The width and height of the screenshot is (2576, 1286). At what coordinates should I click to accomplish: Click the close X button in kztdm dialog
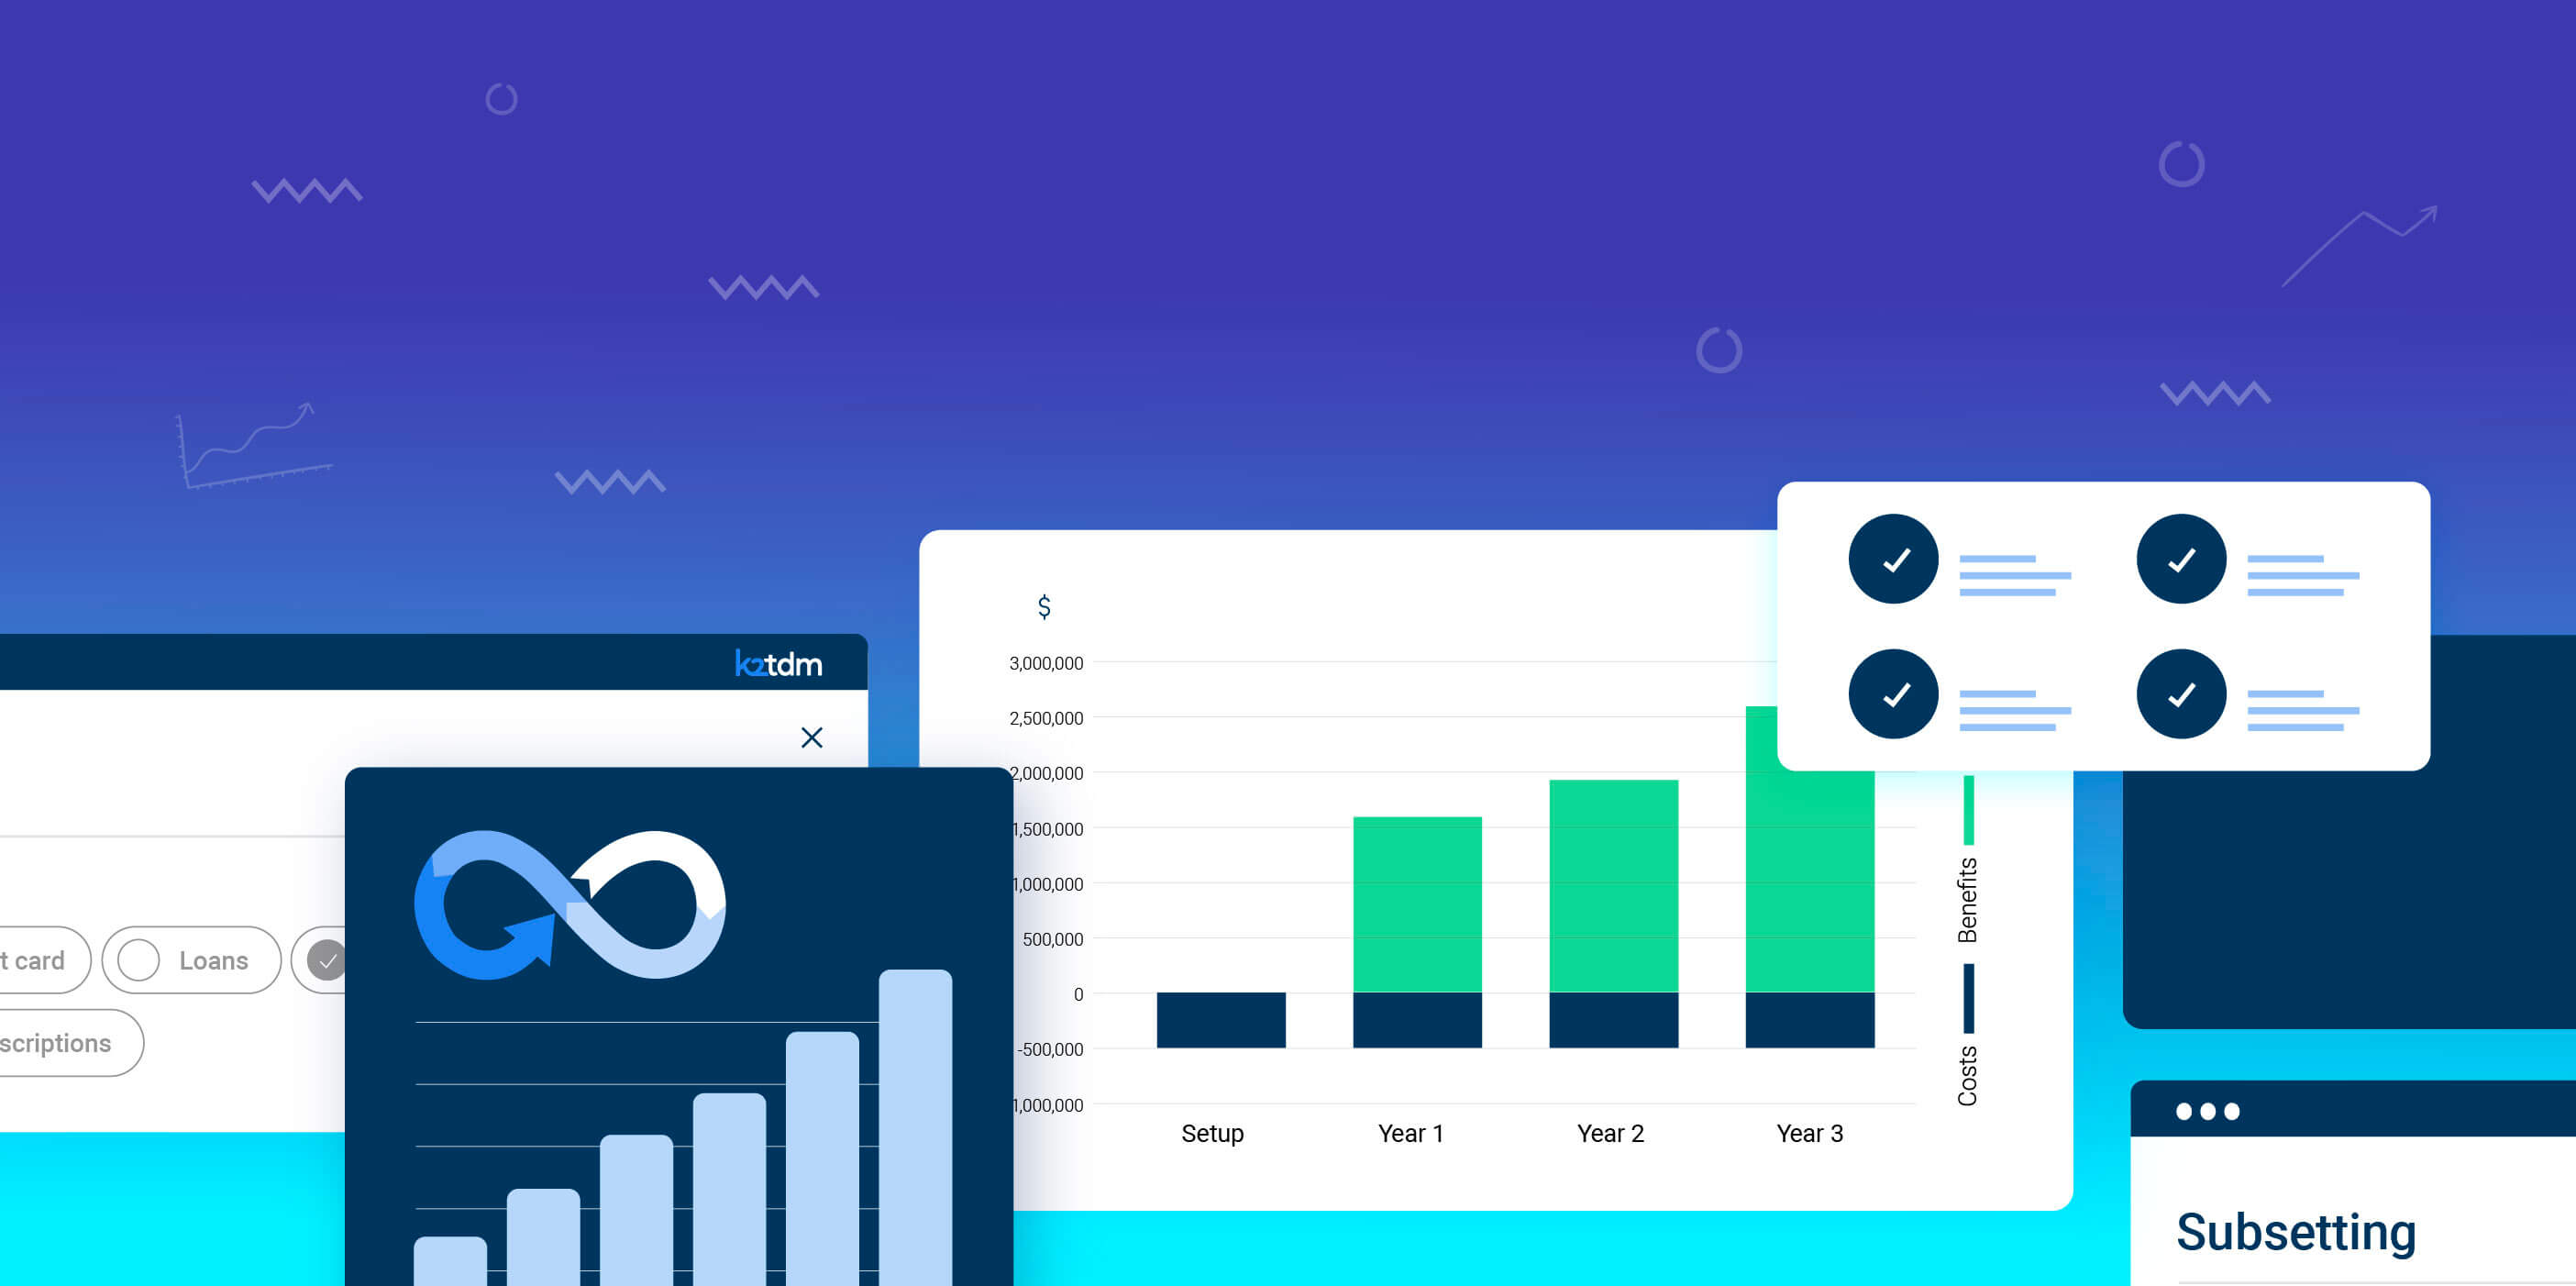(815, 736)
